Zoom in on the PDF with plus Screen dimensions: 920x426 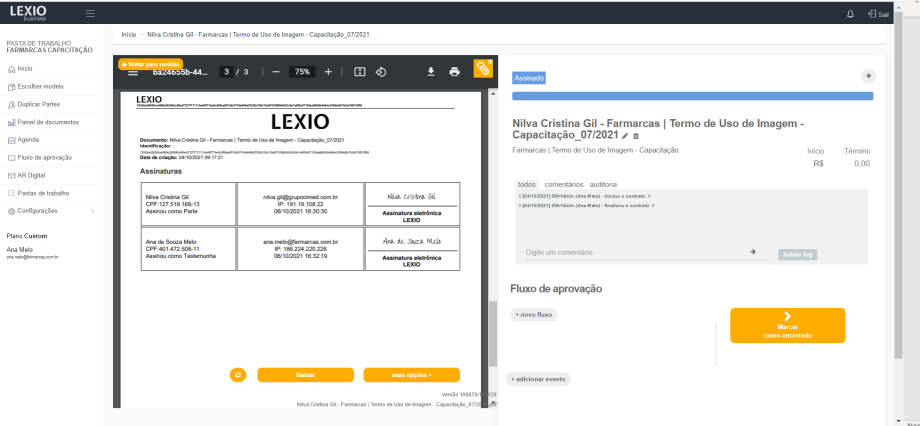click(x=328, y=72)
